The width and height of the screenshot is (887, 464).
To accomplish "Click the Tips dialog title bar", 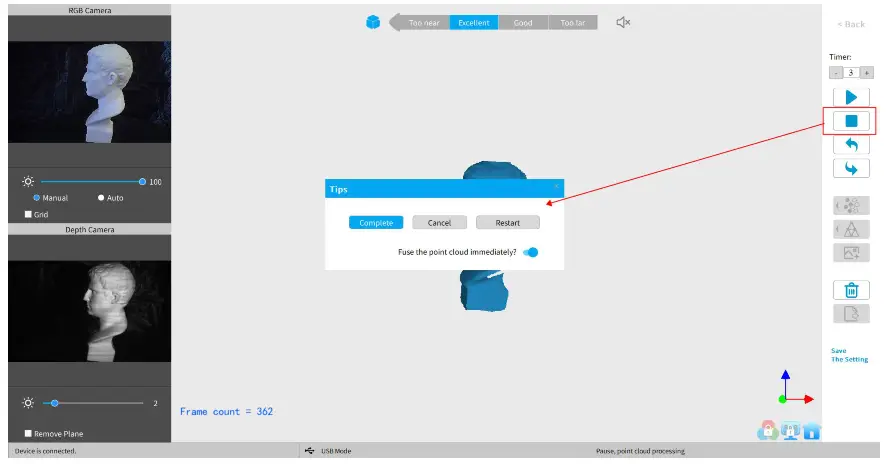I will [x=444, y=189].
